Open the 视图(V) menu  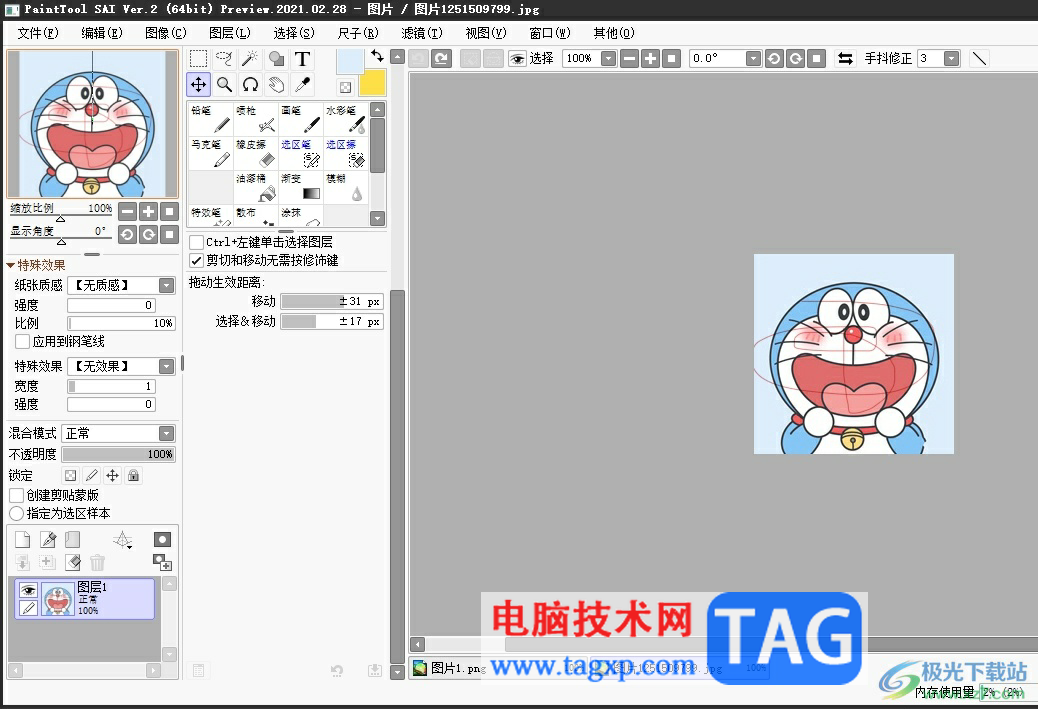pos(486,33)
